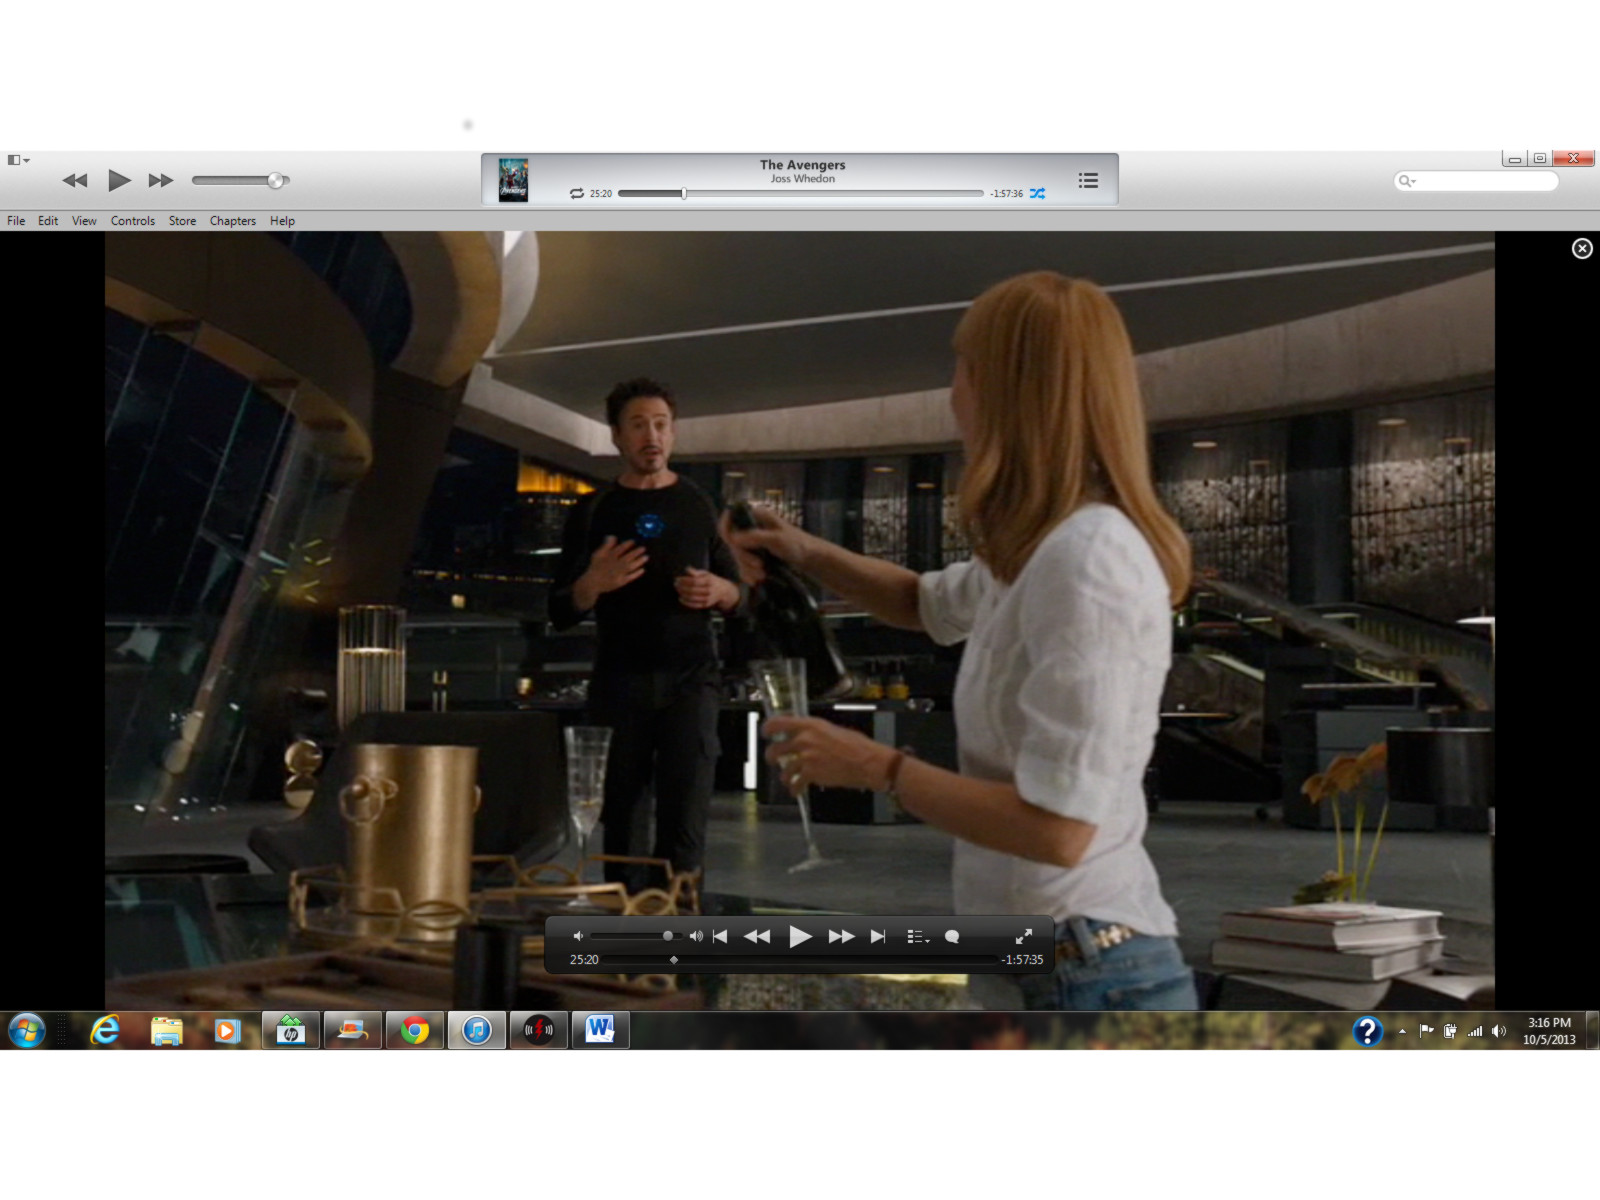Open the Help menu
The image size is (1600, 1200).
pyautogui.click(x=282, y=221)
